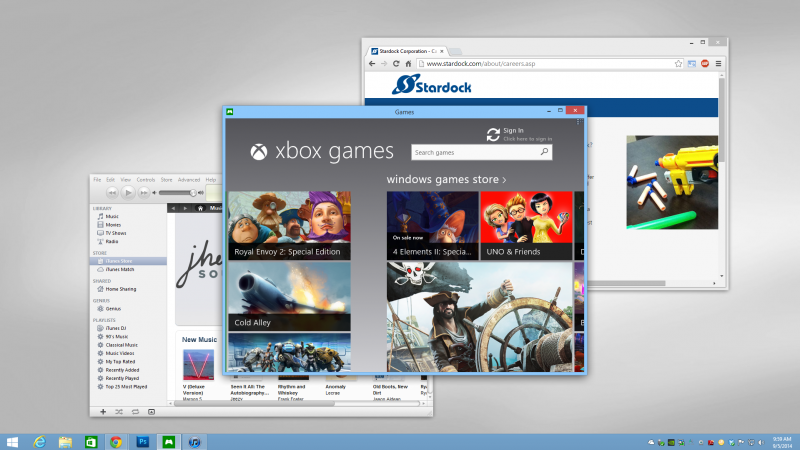800x450 pixels.
Task: Open the iTunes Advanced menu
Action: 189,180
